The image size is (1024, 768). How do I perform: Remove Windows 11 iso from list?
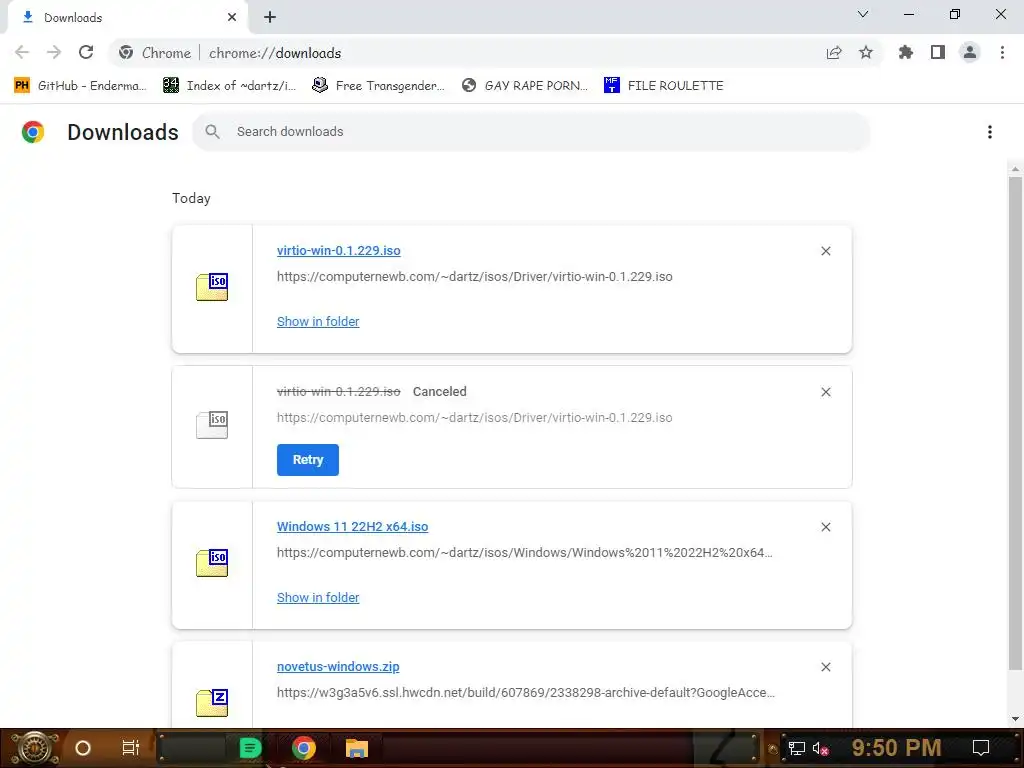click(x=826, y=527)
